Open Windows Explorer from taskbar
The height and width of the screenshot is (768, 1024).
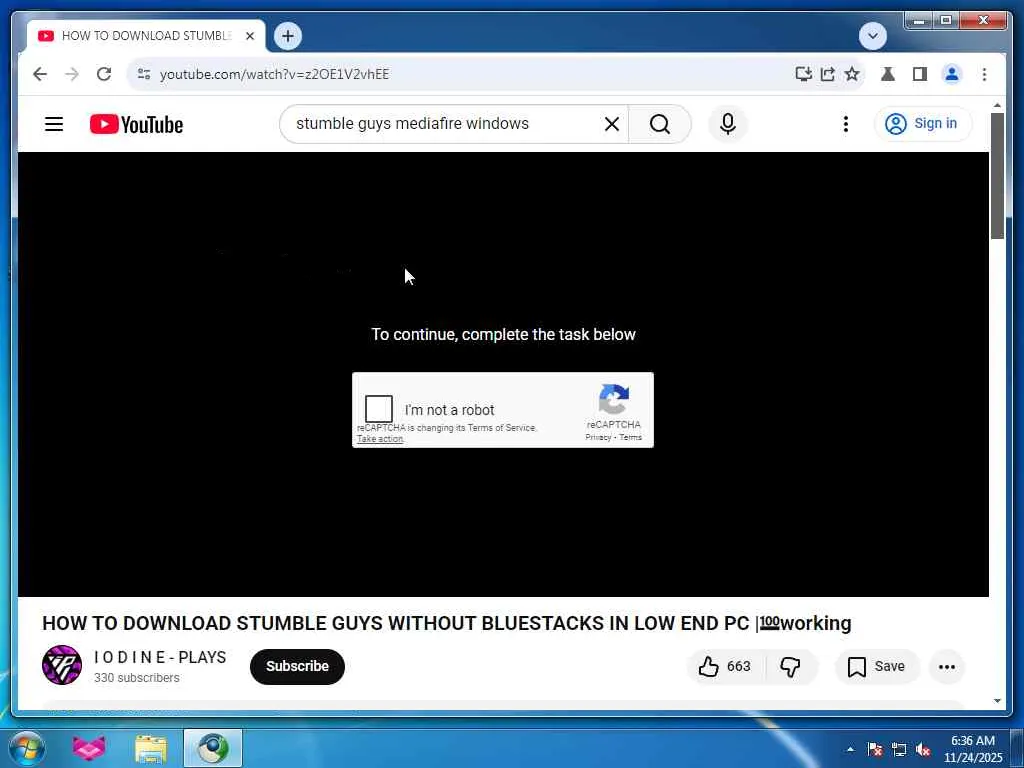point(151,749)
